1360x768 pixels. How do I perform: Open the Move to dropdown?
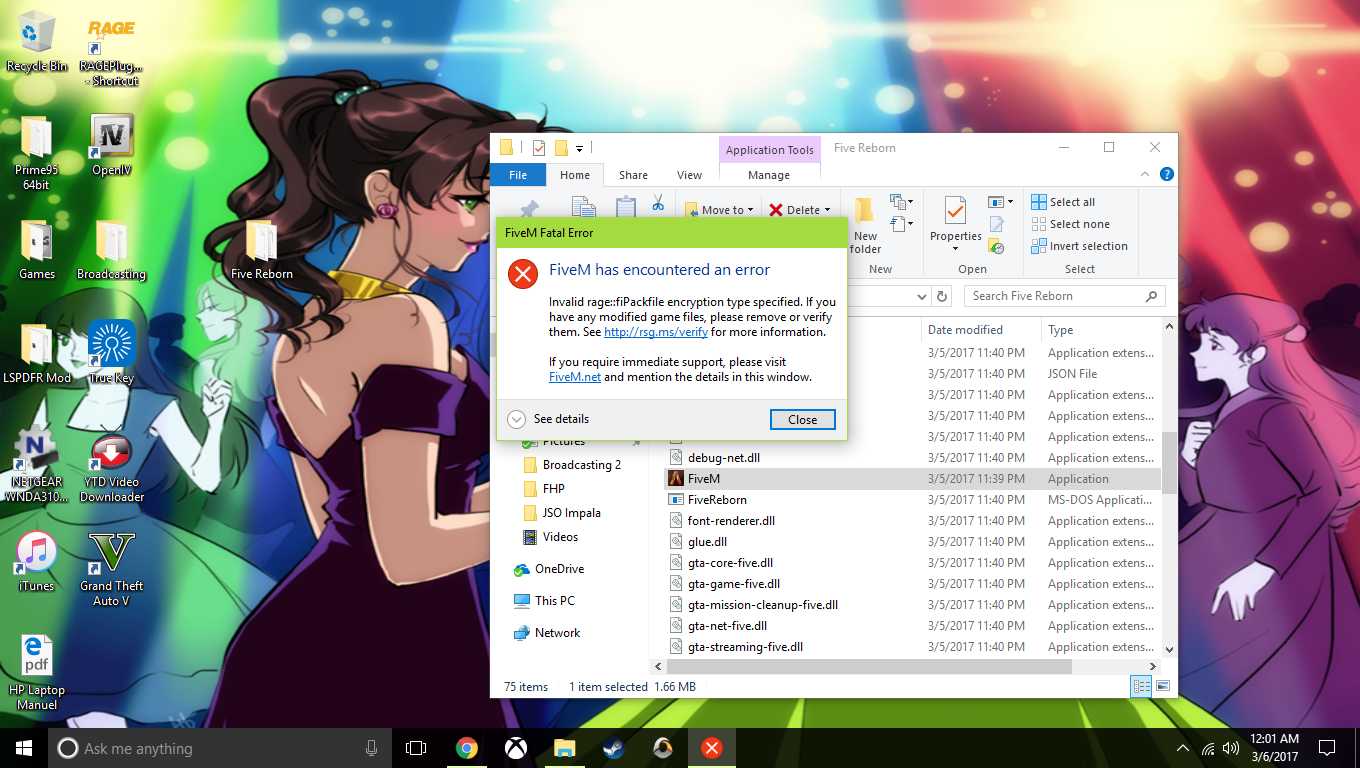pos(720,210)
